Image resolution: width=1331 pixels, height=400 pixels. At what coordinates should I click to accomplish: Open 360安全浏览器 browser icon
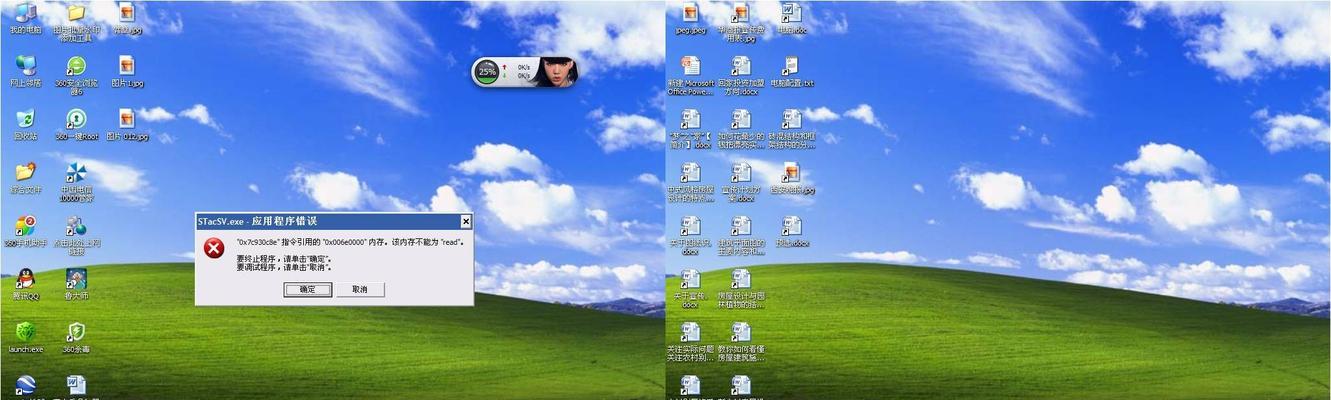(76, 74)
